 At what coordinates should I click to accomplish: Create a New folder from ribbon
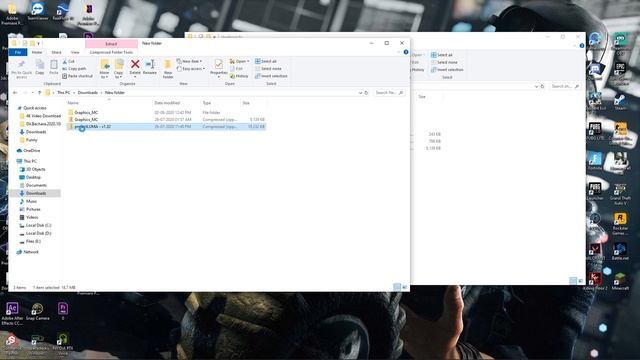168,69
